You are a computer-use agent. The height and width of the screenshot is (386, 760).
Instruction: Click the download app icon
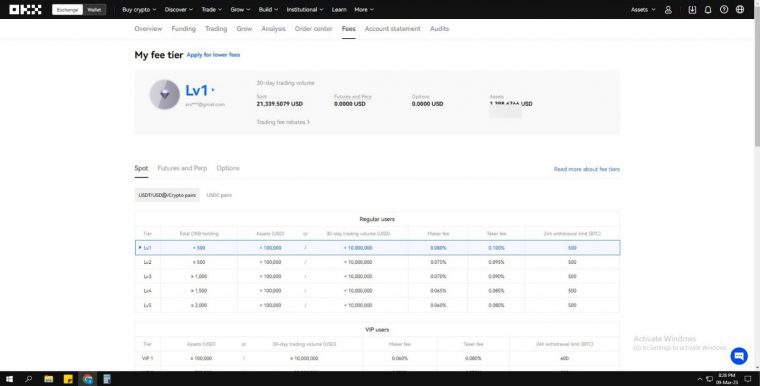[692, 10]
